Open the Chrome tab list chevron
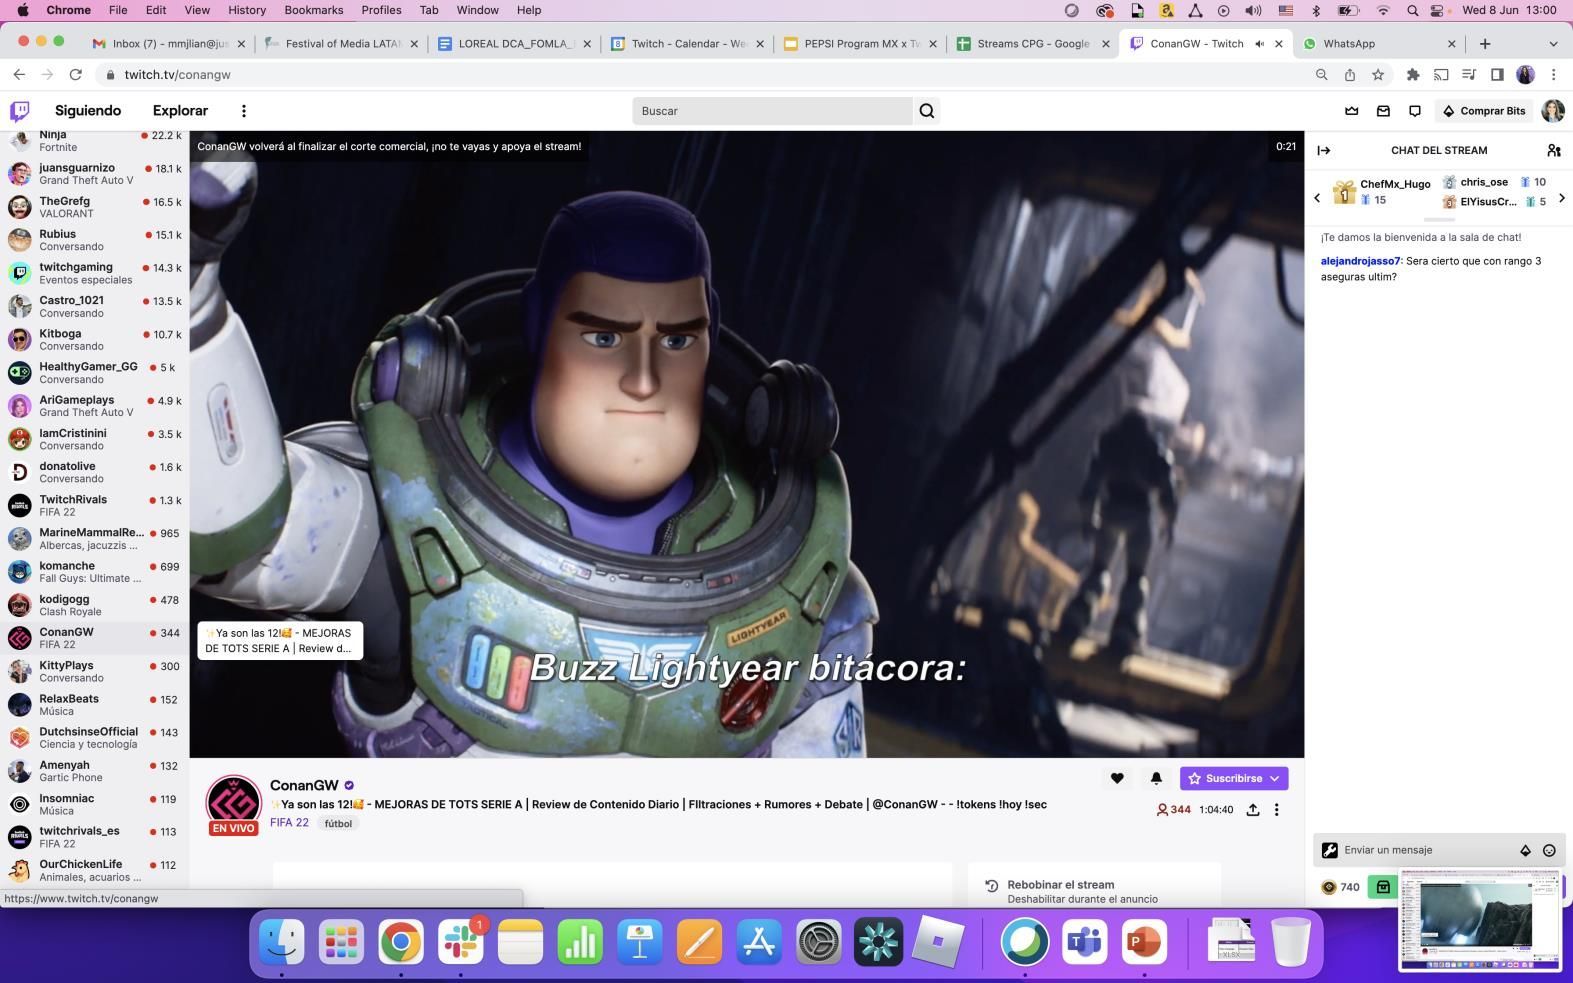The image size is (1573, 983). [1552, 44]
